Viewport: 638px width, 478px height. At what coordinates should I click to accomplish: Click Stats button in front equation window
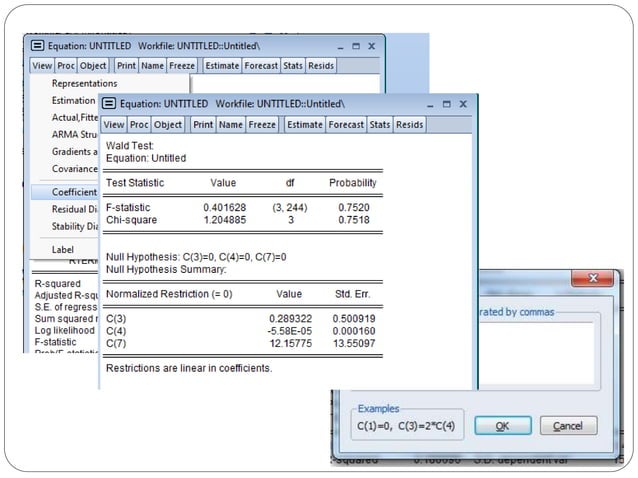(x=379, y=125)
